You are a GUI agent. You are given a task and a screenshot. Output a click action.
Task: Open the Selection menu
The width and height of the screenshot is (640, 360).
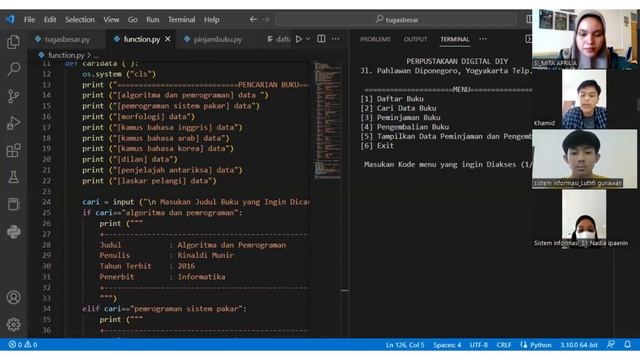[x=80, y=20]
